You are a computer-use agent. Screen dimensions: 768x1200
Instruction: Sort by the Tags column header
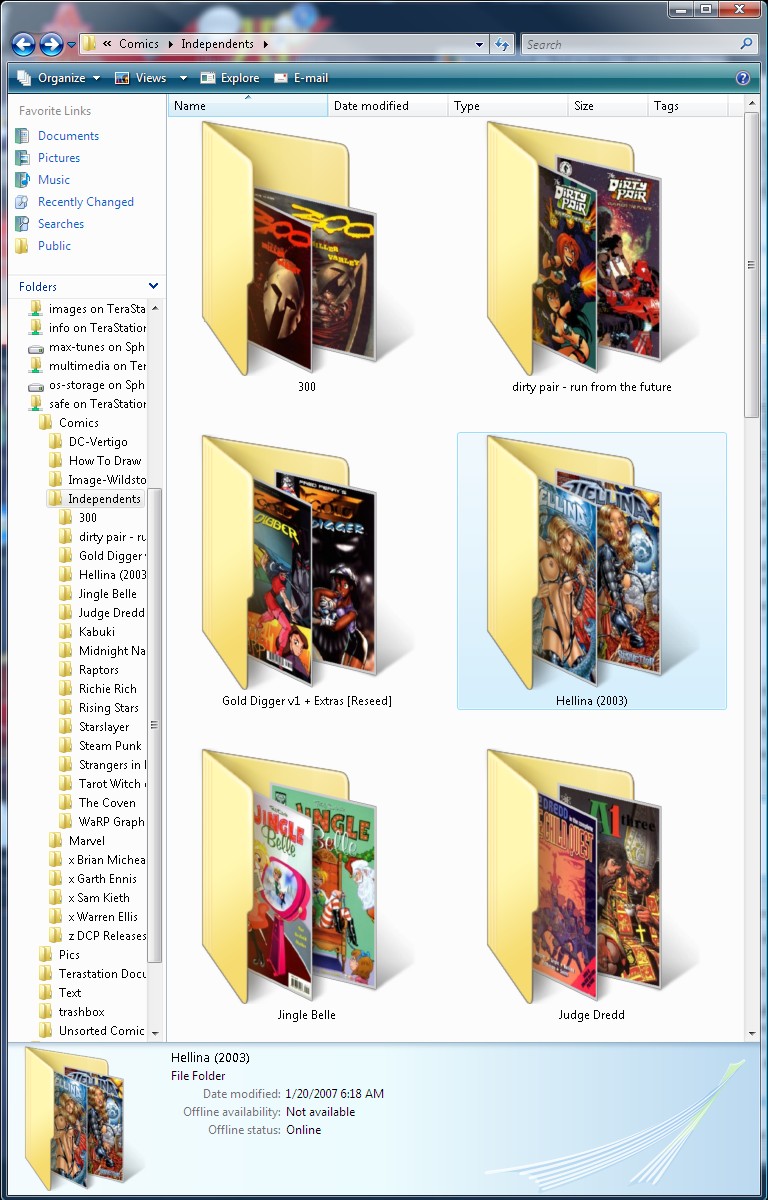pos(688,106)
